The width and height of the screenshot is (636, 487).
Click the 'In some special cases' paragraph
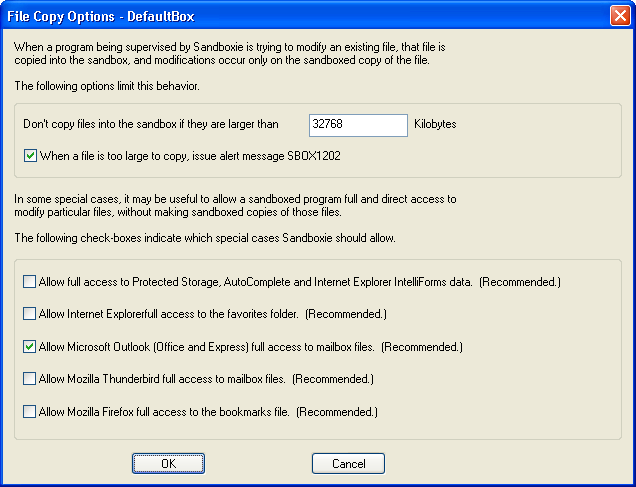(x=235, y=206)
